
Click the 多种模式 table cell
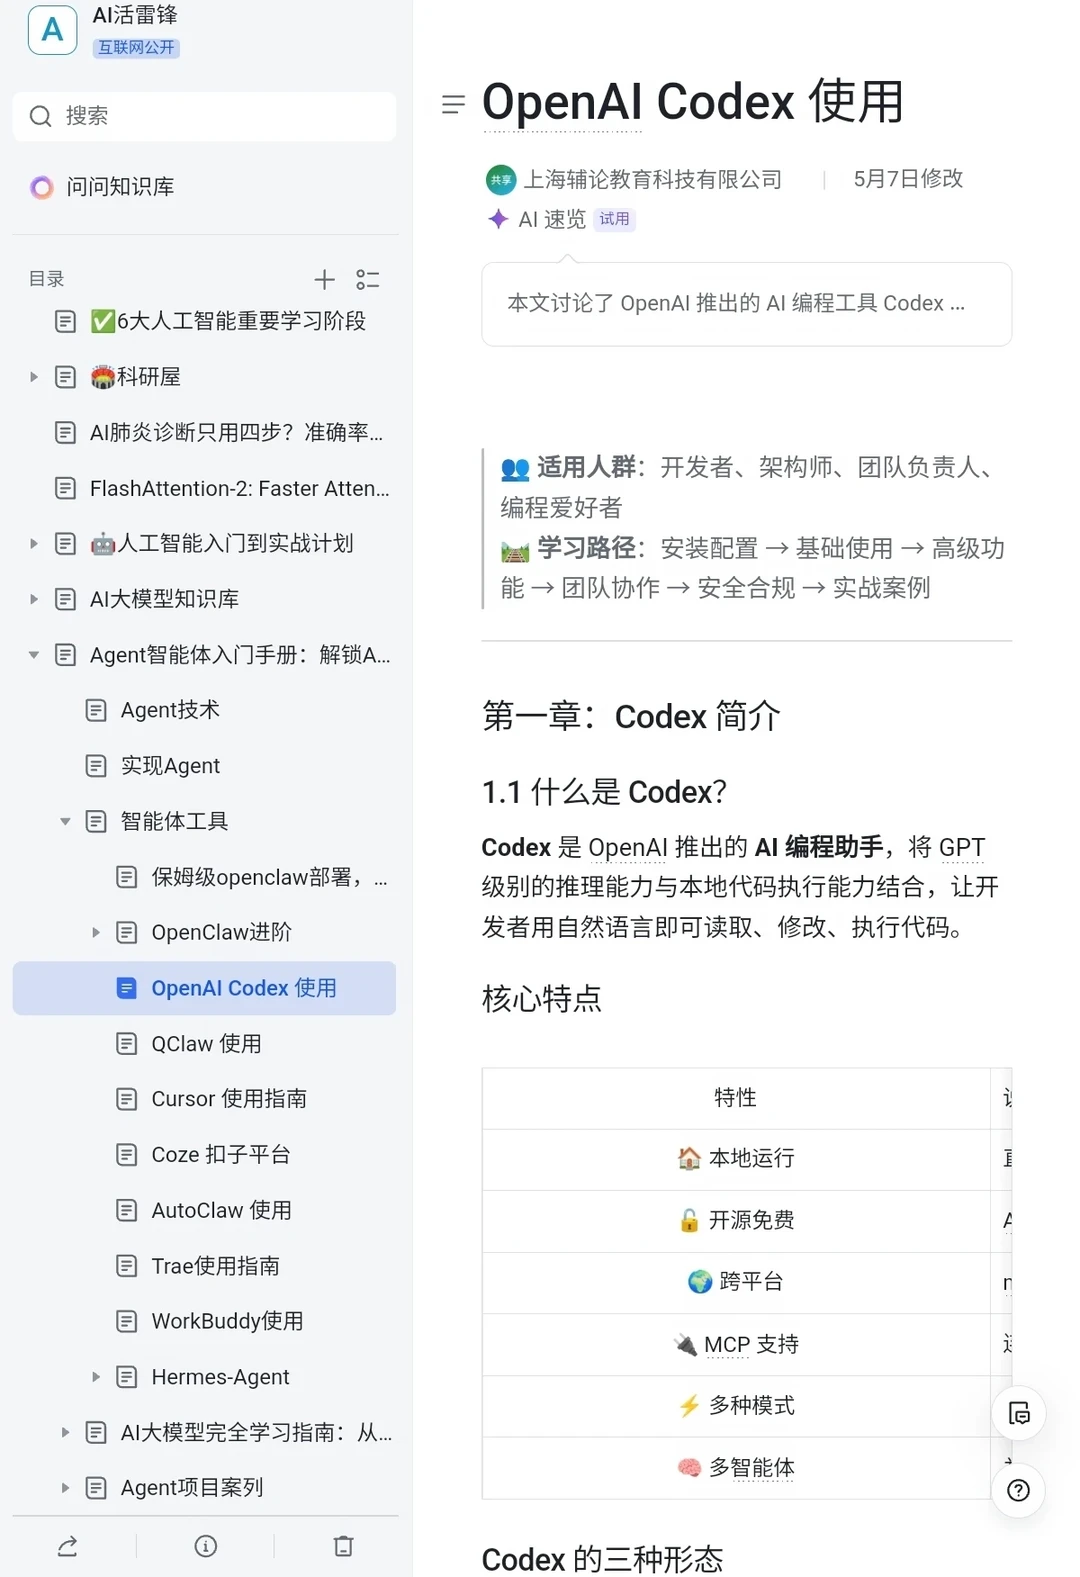coord(736,1406)
